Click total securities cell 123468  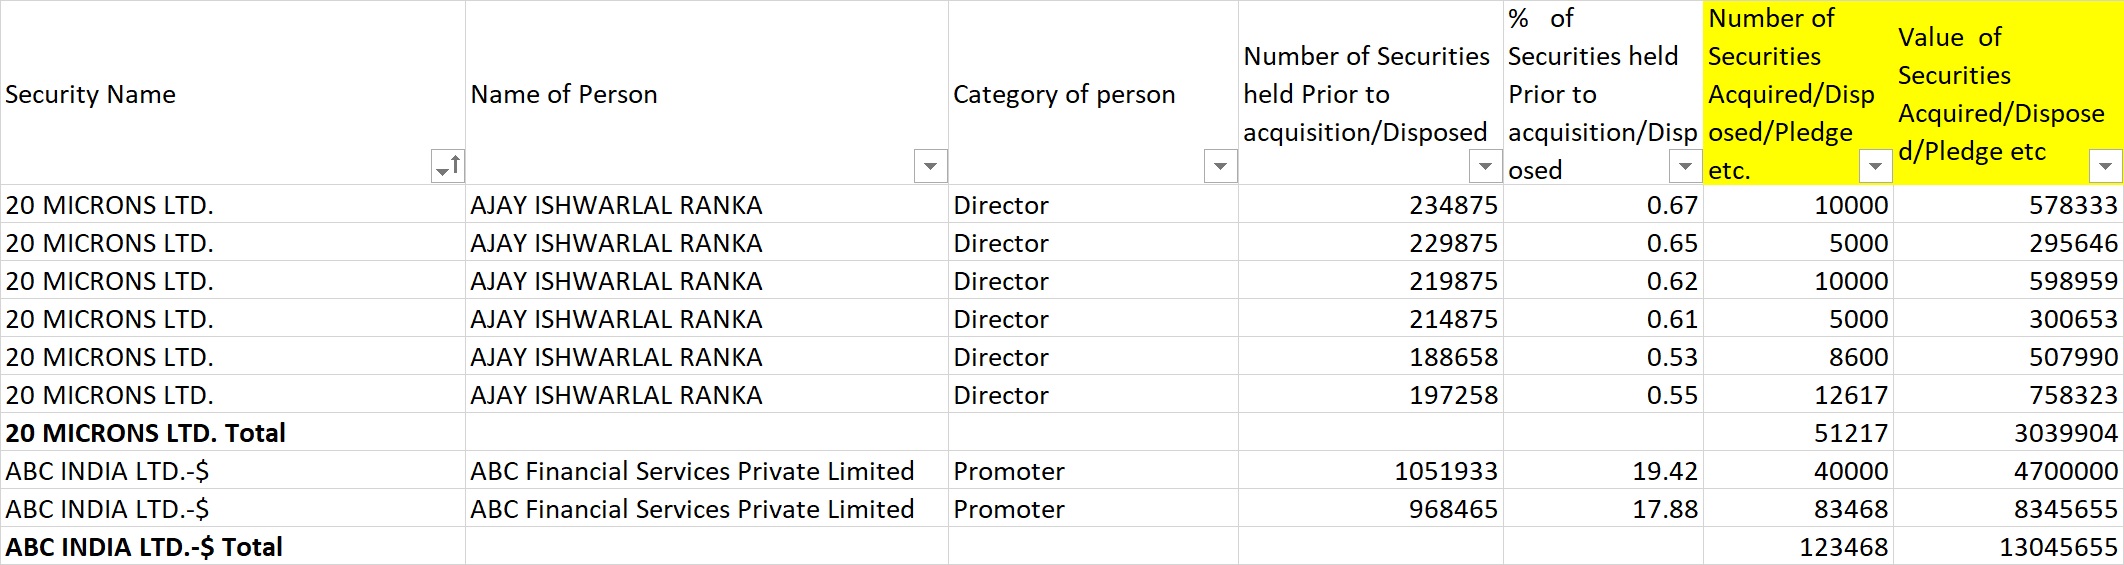pyautogui.click(x=1798, y=547)
